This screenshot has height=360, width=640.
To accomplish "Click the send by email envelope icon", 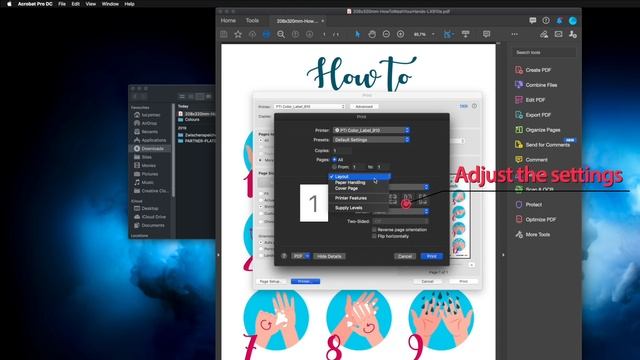I will (558, 34).
